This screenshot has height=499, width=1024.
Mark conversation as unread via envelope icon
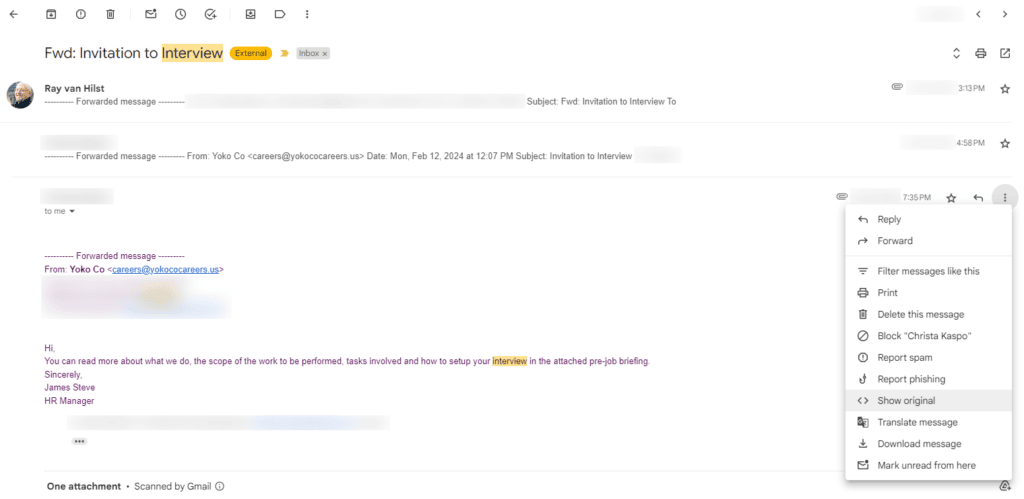click(151, 15)
